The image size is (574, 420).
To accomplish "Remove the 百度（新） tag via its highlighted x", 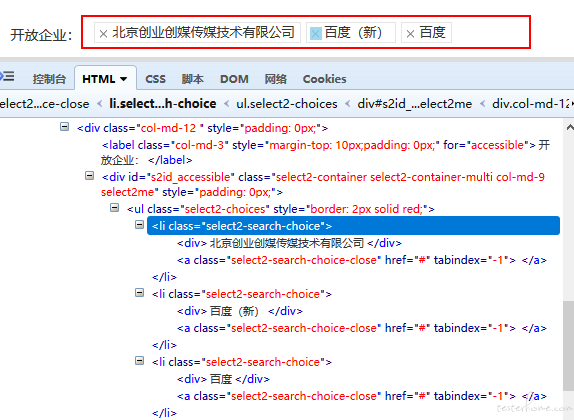I will click(316, 34).
